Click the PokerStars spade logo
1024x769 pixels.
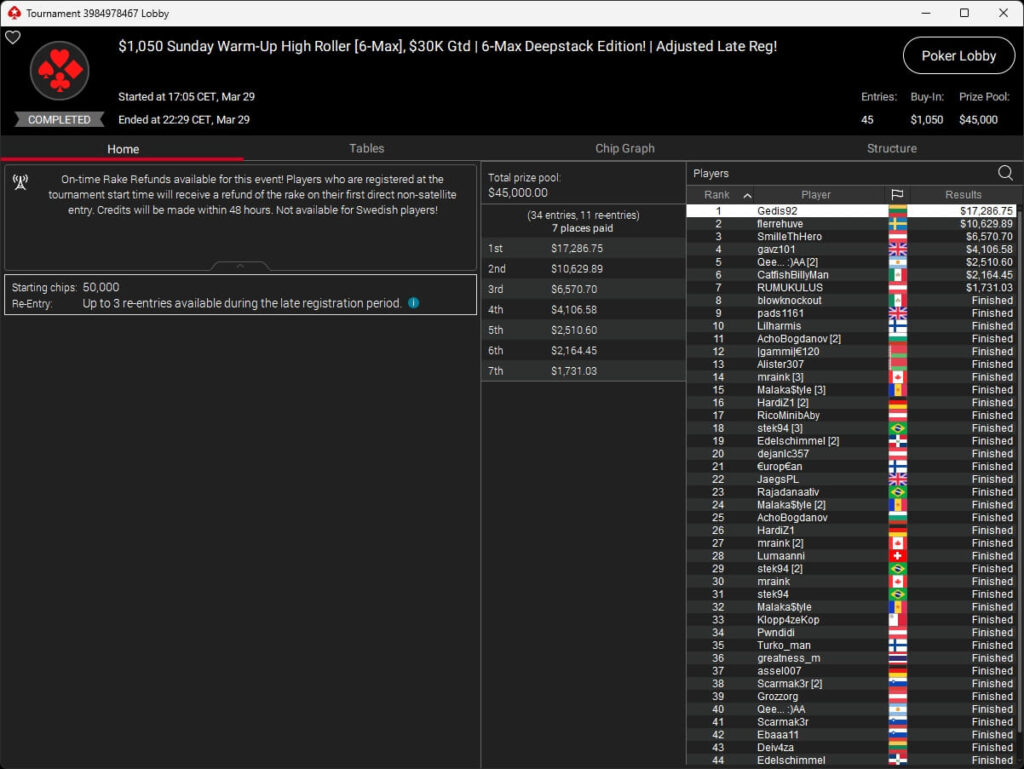click(x=59, y=71)
